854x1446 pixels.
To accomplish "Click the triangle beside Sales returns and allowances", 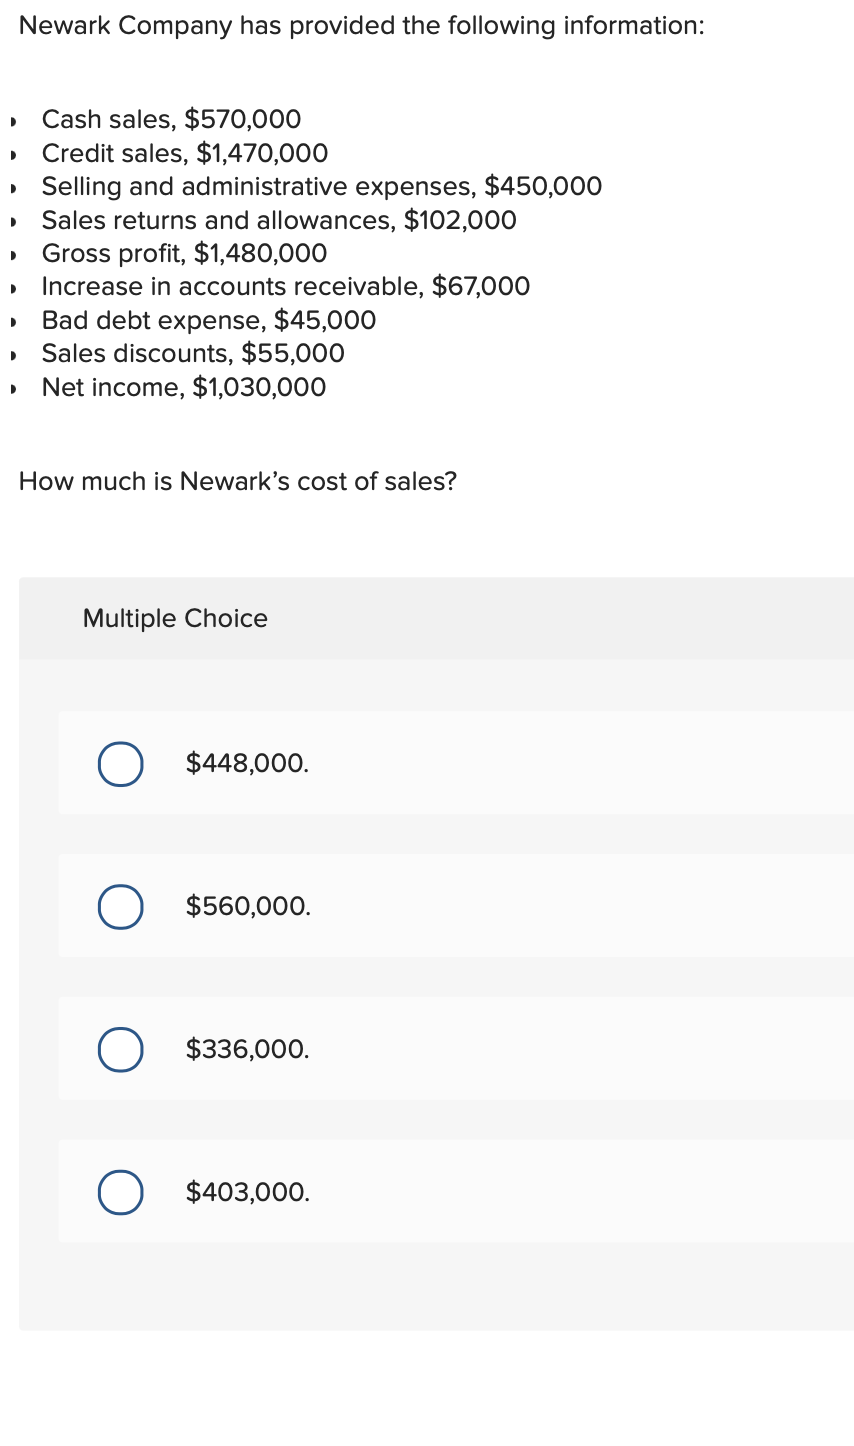I will (13, 221).
